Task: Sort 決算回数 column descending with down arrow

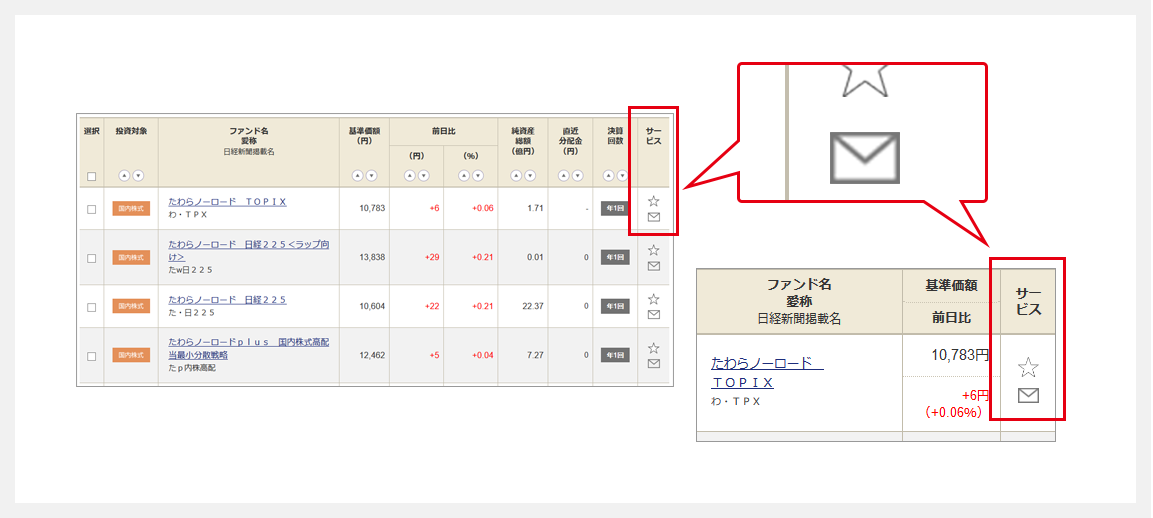Action: click(x=622, y=176)
